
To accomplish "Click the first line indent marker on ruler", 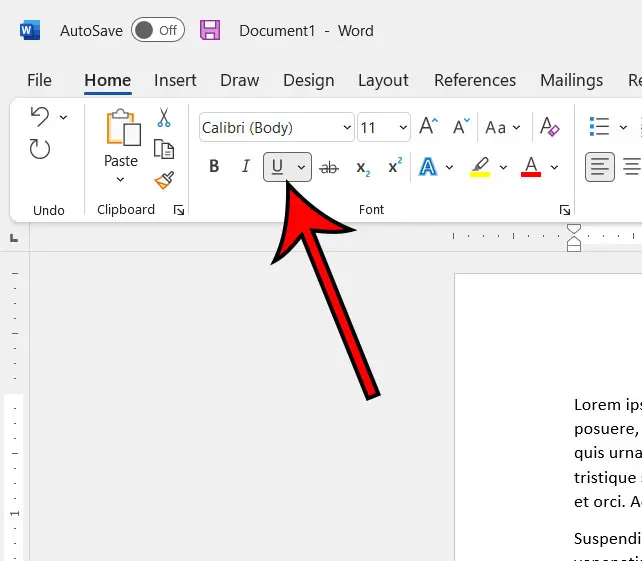I will [x=574, y=229].
